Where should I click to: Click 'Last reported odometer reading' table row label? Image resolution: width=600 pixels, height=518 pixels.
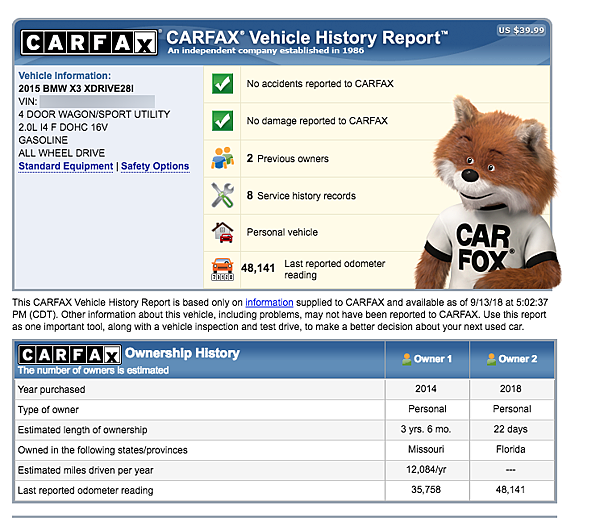pyautogui.click(x=85, y=490)
